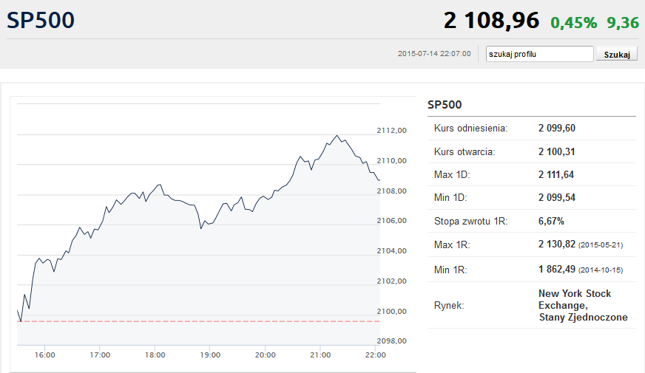Click the 18:00 time axis label
The height and width of the screenshot is (373, 645).
coord(155,355)
